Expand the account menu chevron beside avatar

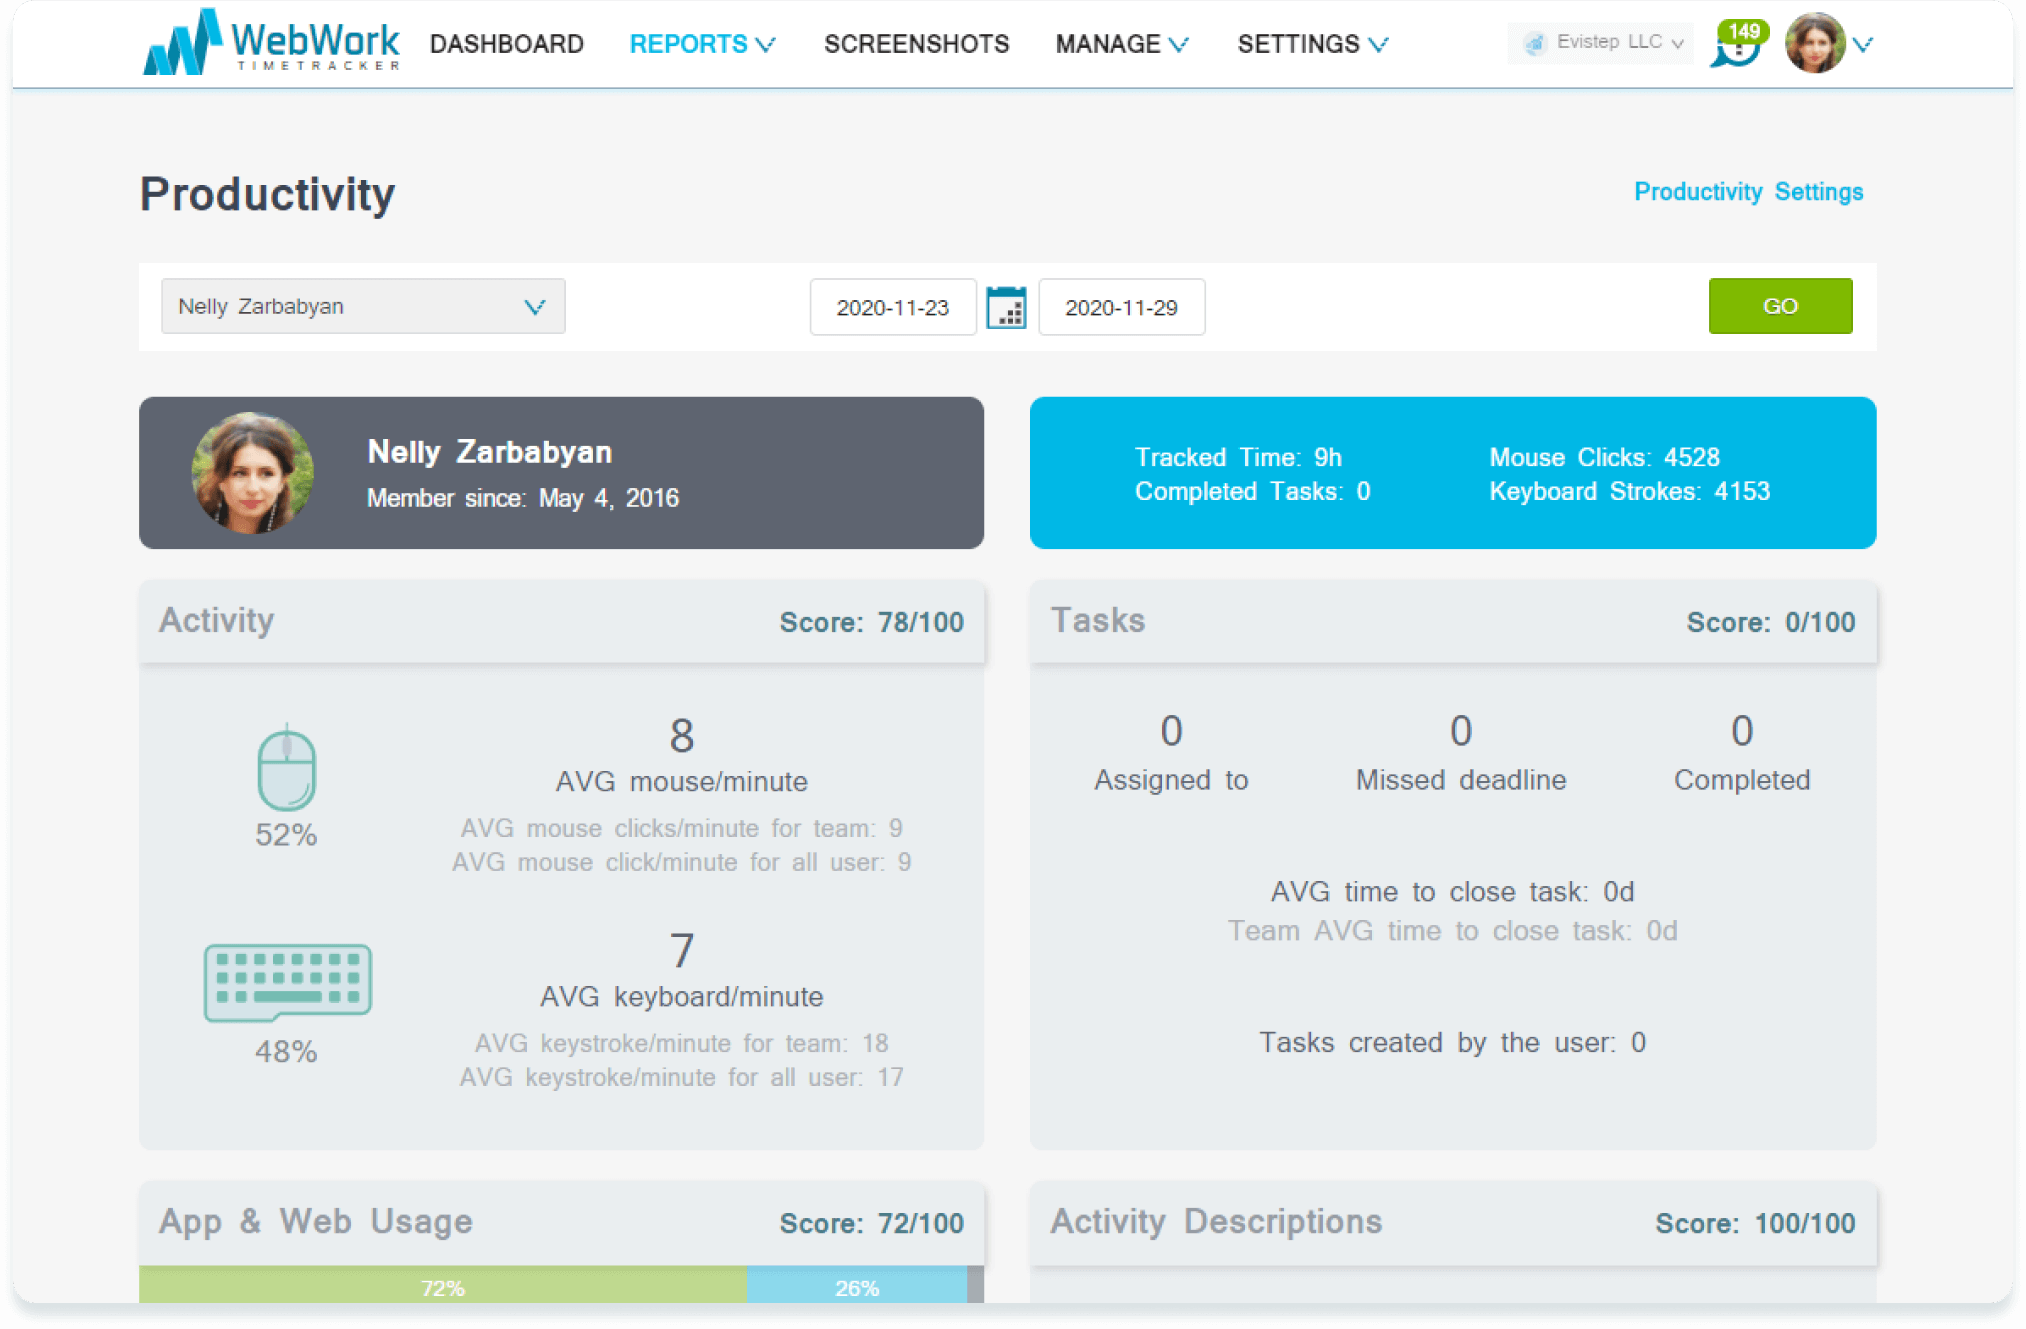point(1862,44)
